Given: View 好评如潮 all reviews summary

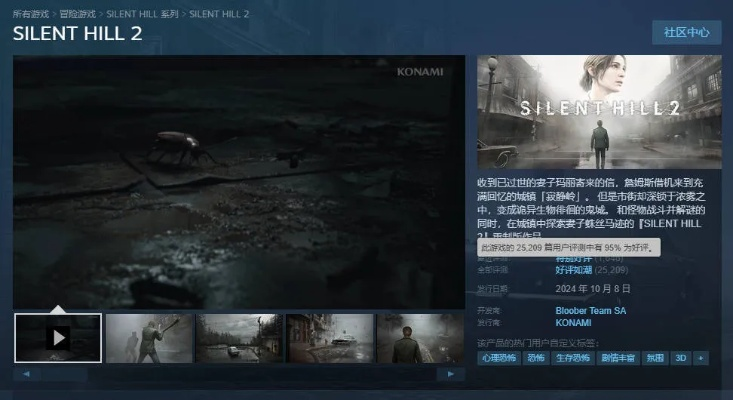Looking at the screenshot, I should [575, 269].
